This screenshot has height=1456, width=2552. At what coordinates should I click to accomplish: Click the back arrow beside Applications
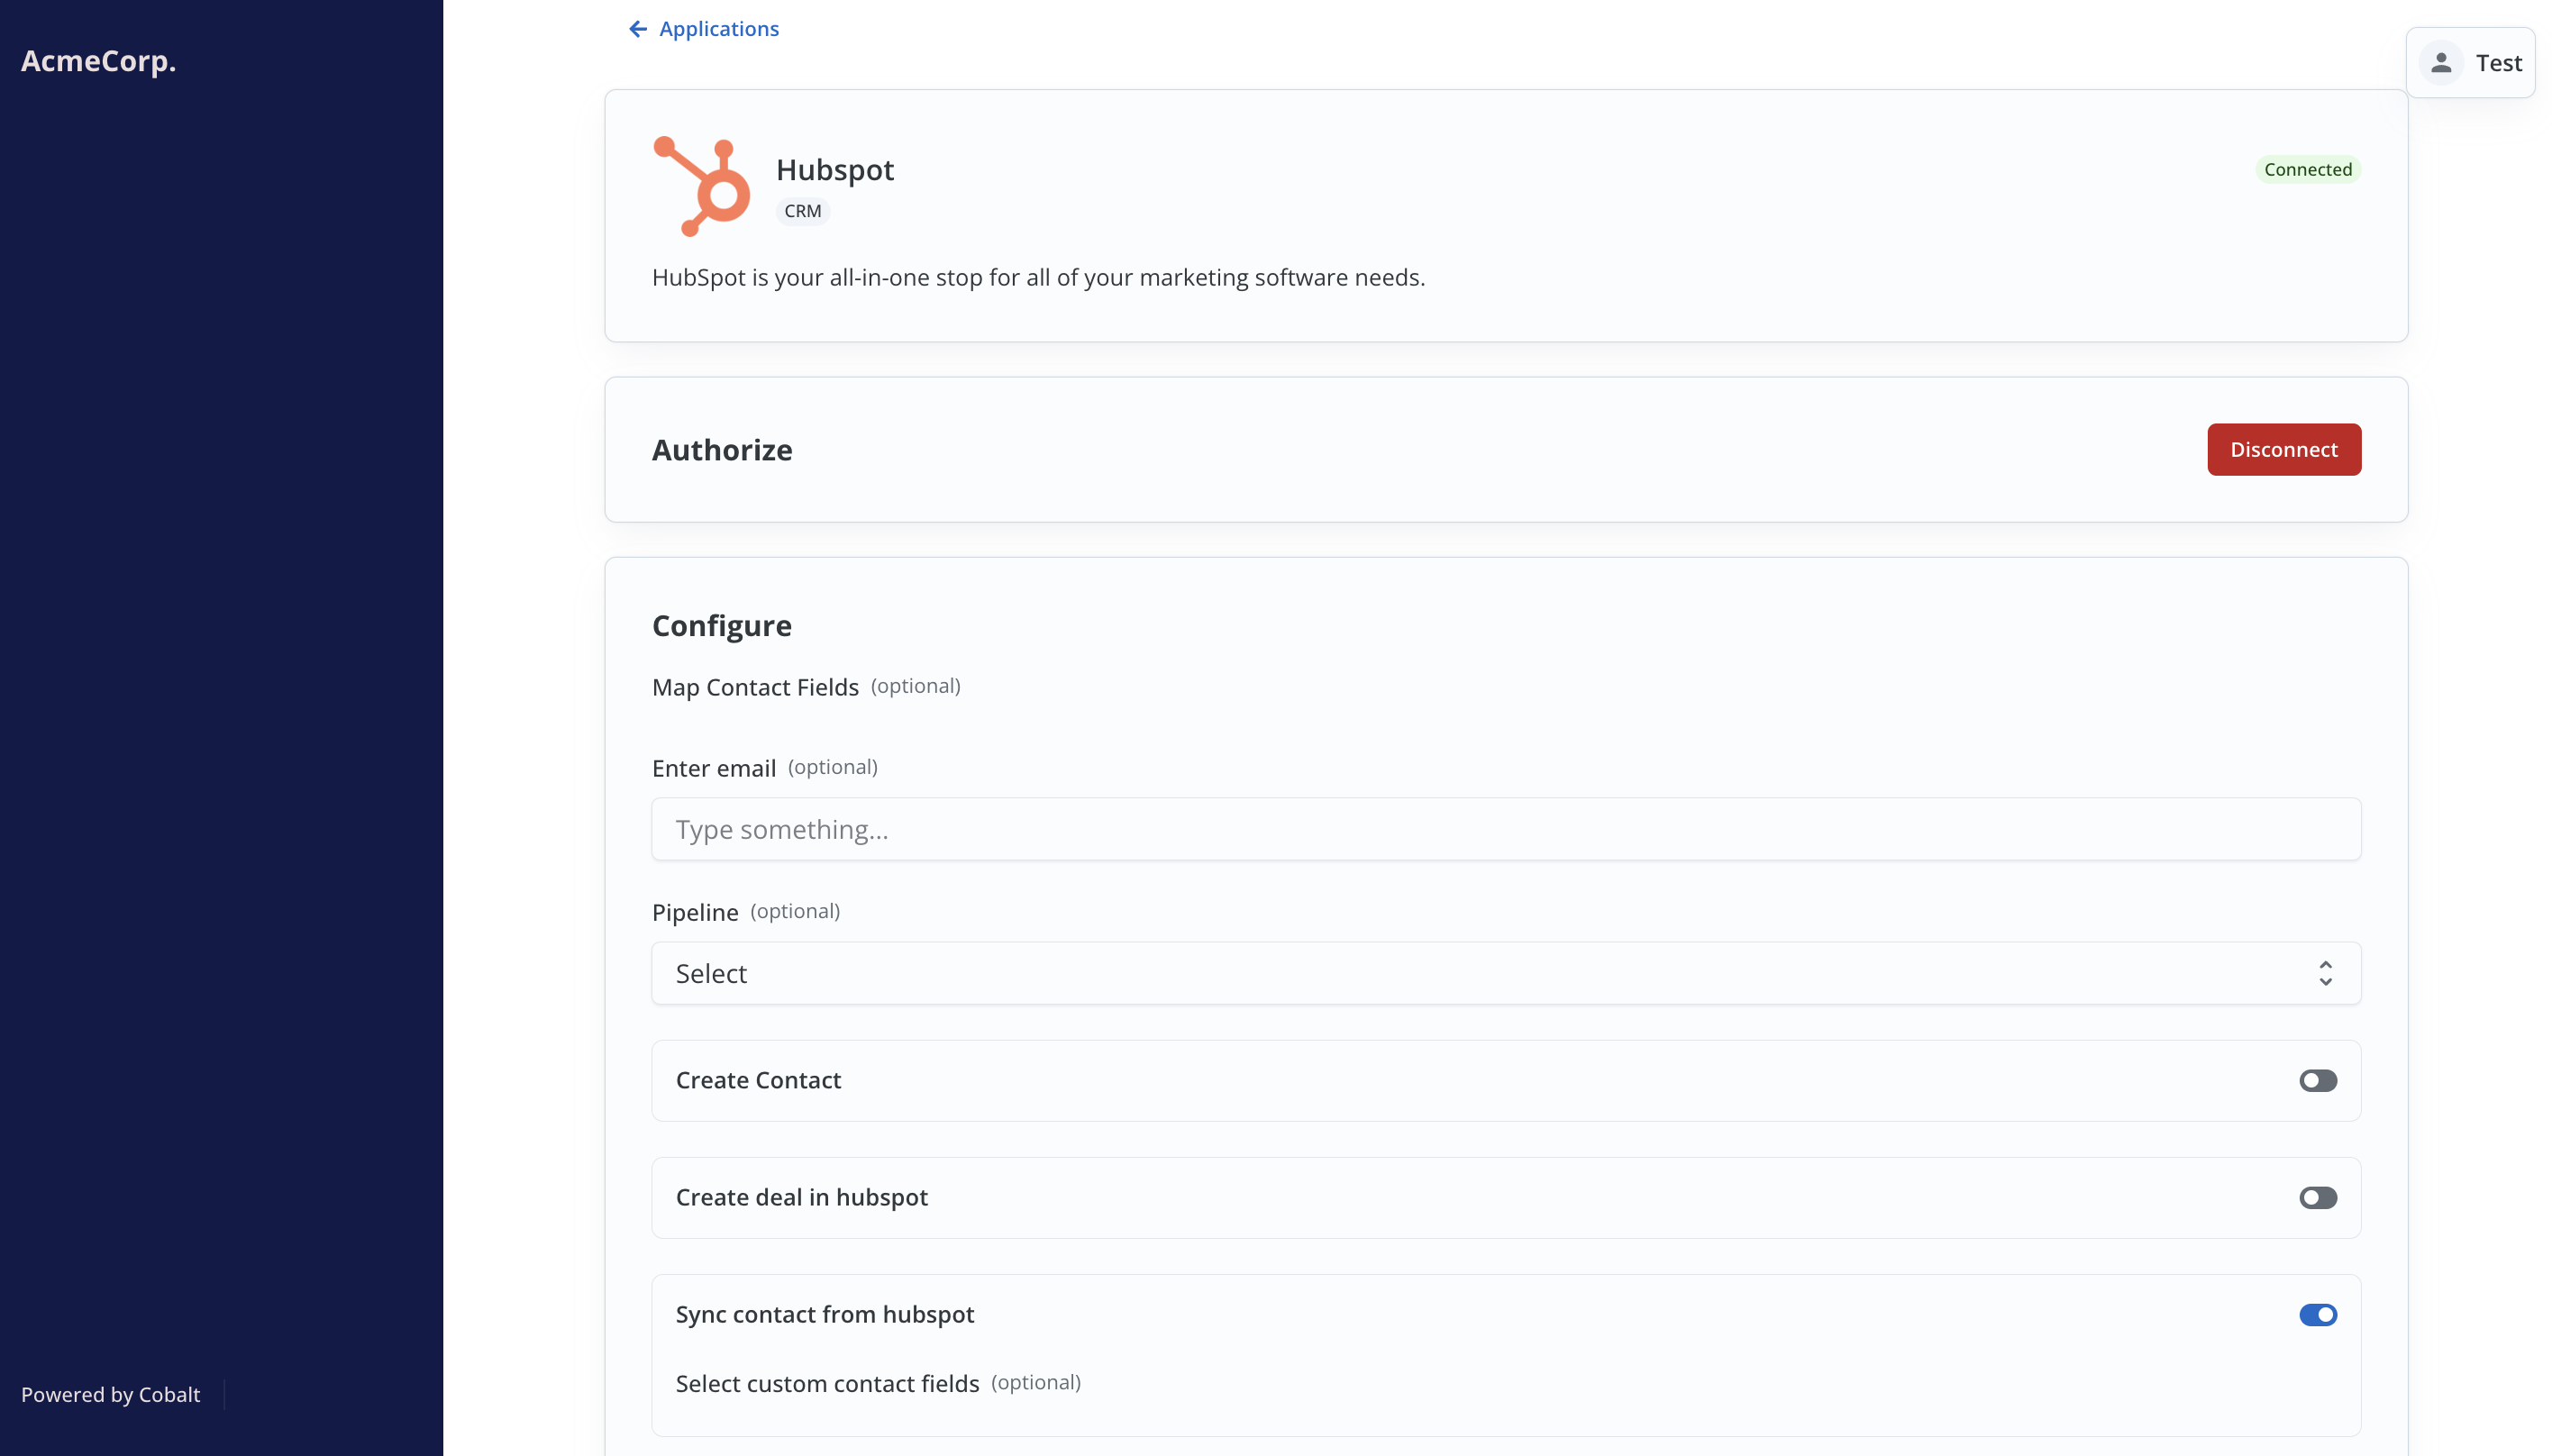[637, 28]
